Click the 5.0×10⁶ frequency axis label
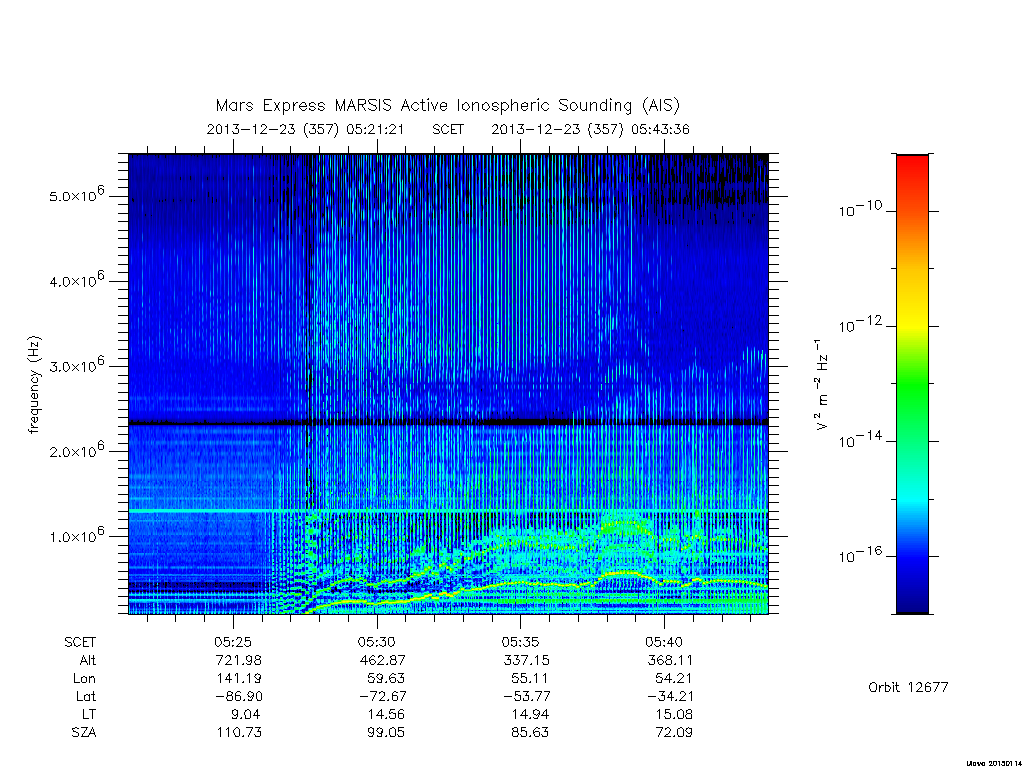The height and width of the screenshot is (768, 1024). pyautogui.click(x=76, y=194)
